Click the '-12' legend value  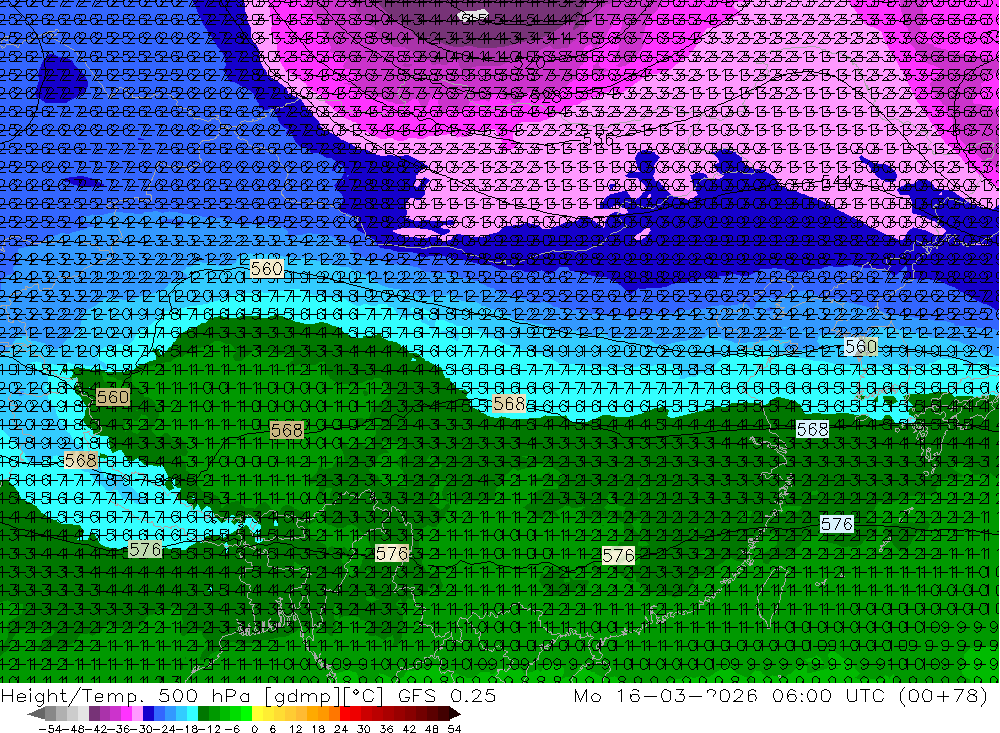tap(209, 729)
